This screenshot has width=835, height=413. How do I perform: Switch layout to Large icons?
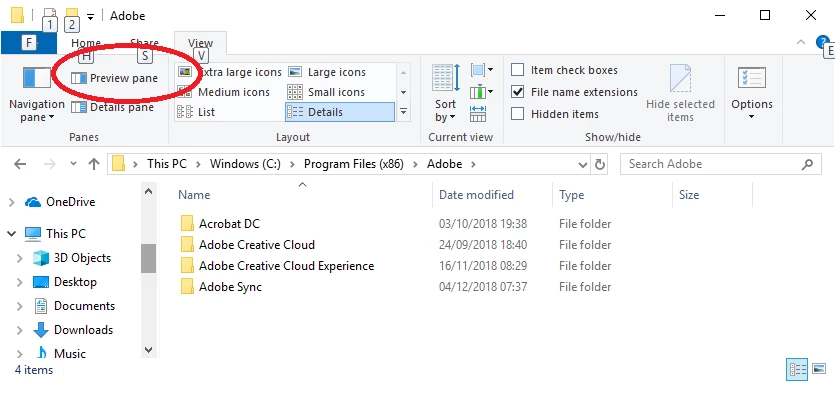pos(327,72)
